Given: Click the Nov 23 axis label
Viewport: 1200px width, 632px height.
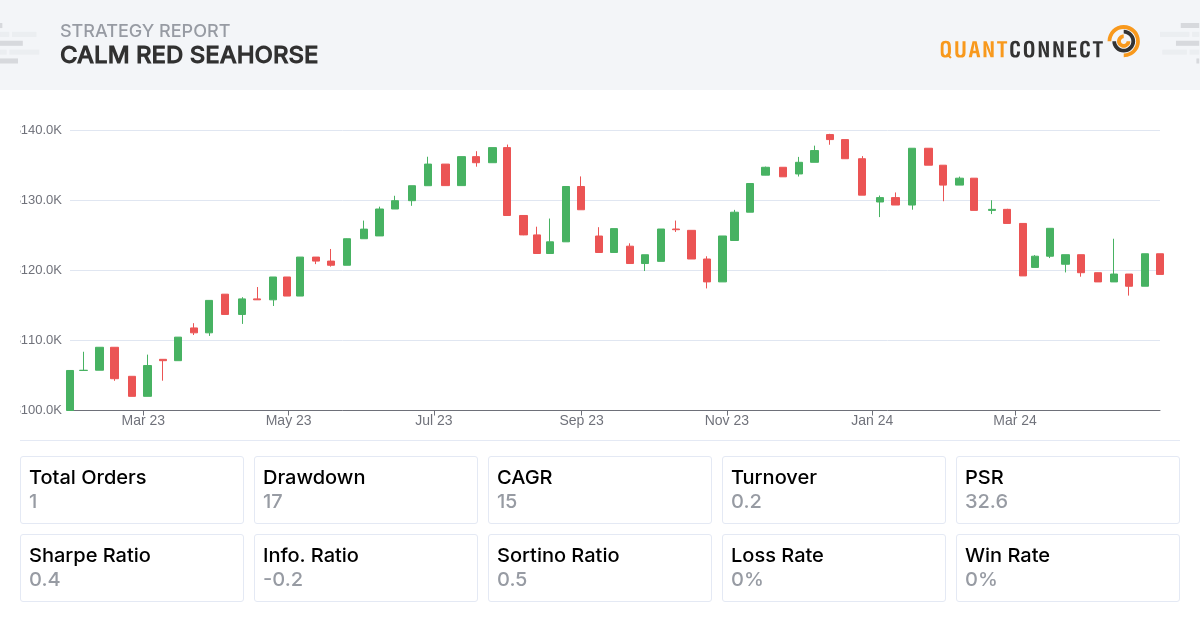Looking at the screenshot, I should pos(727,421).
